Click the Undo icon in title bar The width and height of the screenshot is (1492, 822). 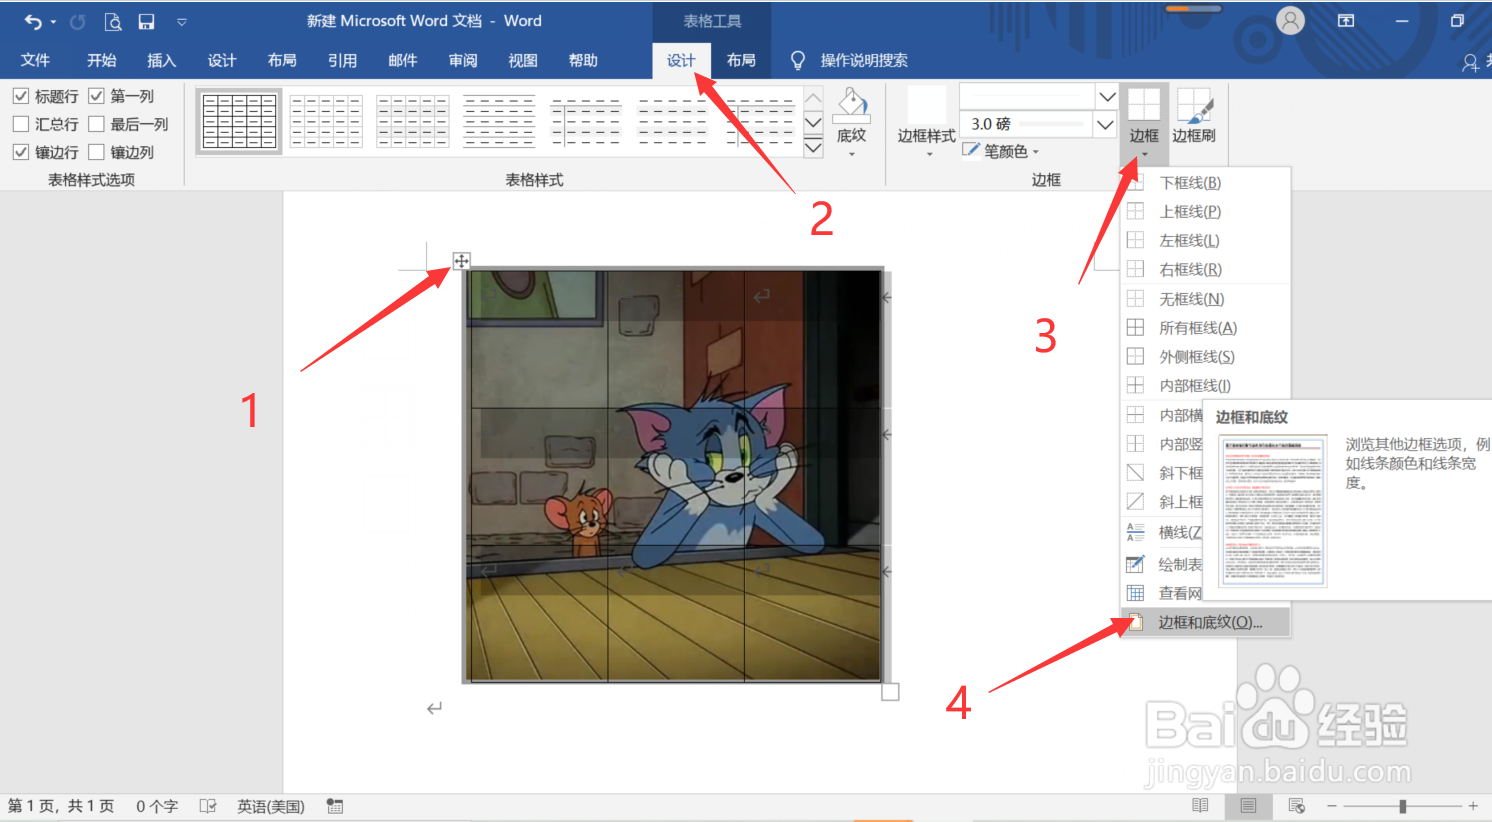[x=33, y=21]
